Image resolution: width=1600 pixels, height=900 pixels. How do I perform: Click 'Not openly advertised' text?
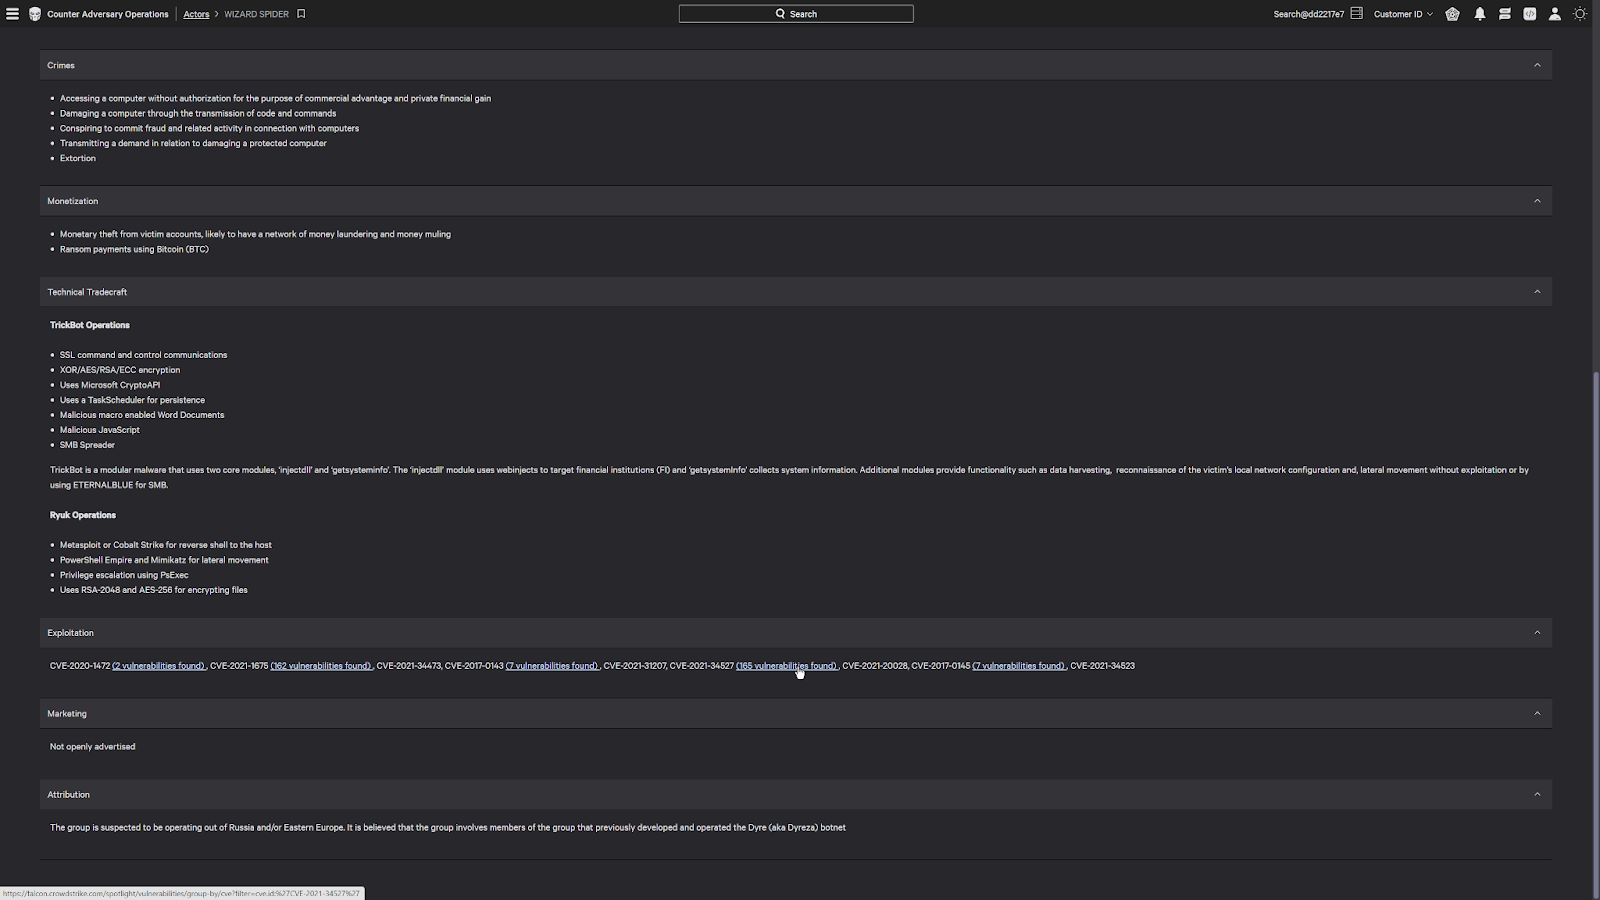pyautogui.click(x=92, y=747)
